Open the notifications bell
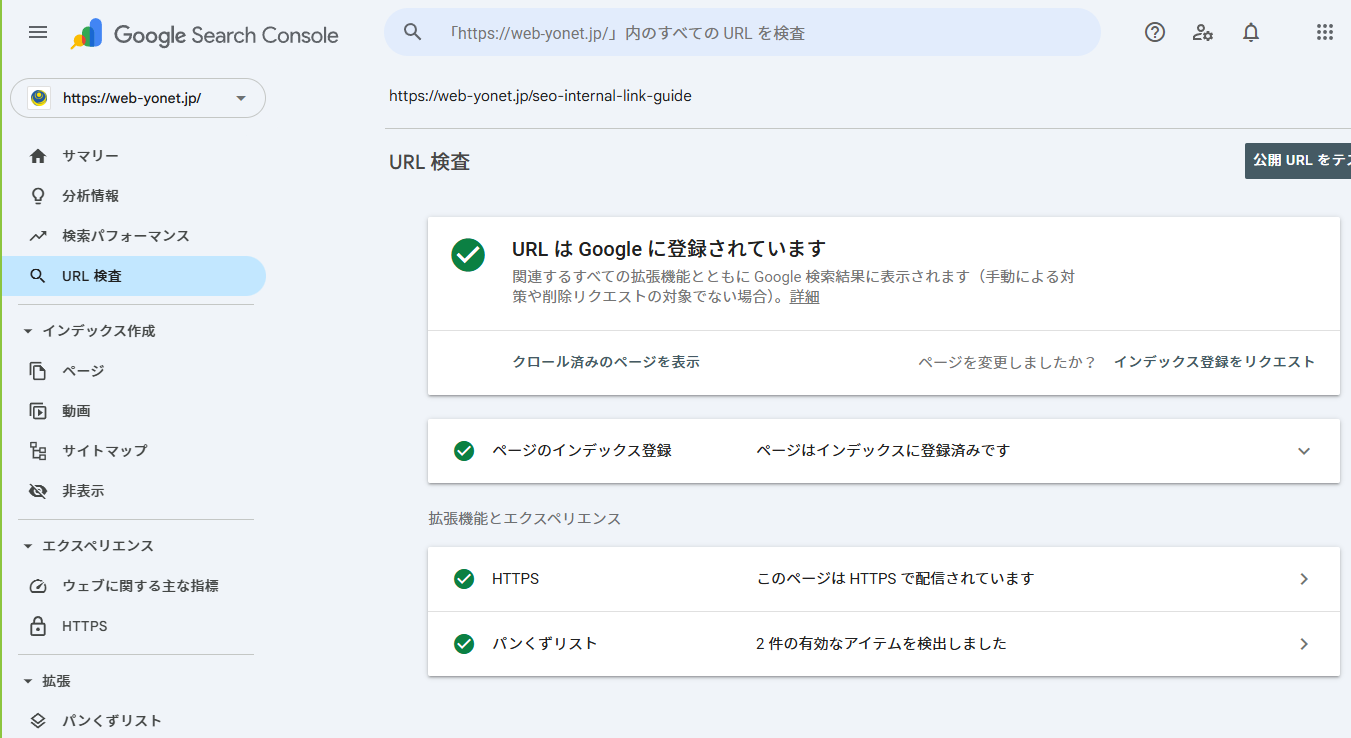 pyautogui.click(x=1251, y=33)
